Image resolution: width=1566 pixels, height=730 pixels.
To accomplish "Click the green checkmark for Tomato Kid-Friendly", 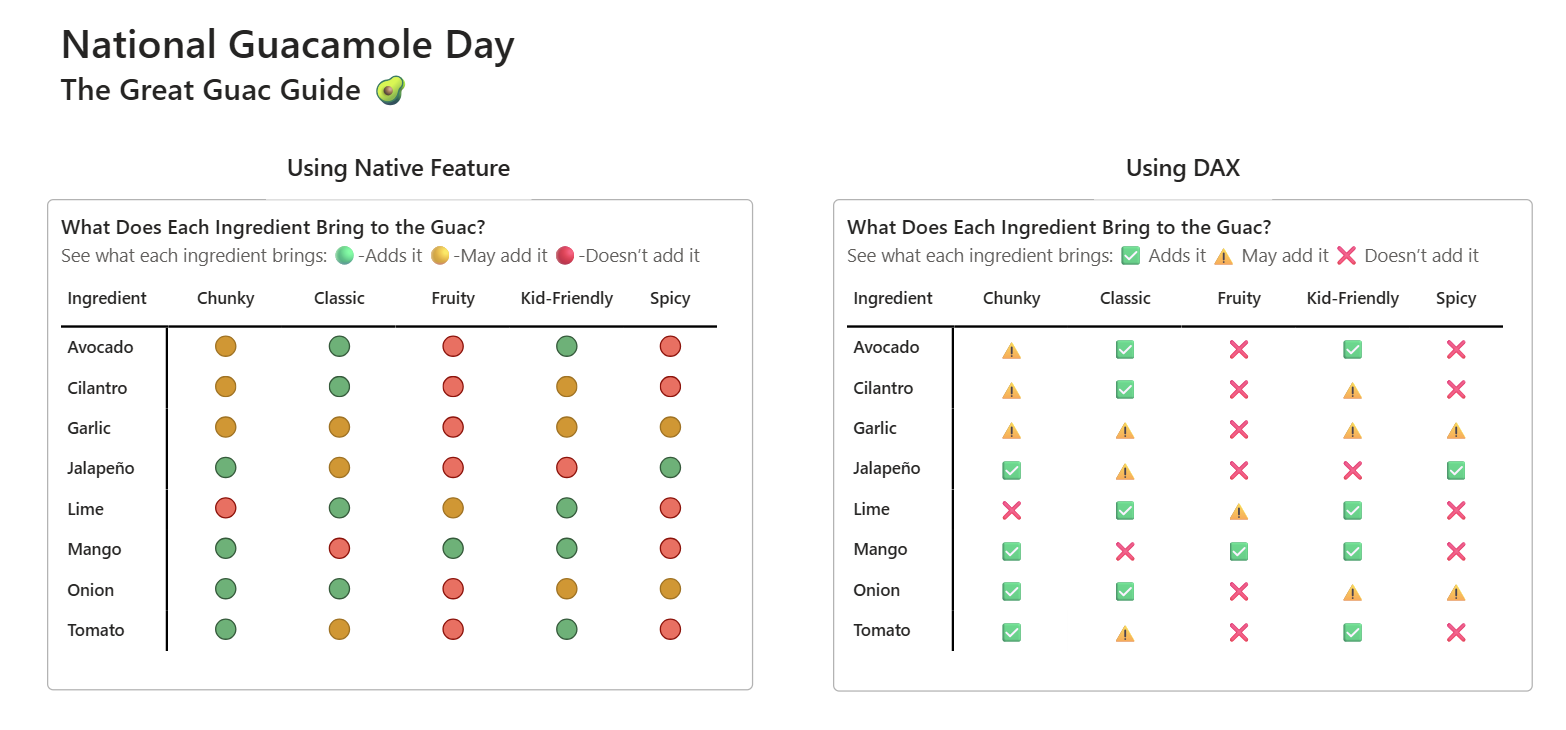I will (x=1352, y=631).
